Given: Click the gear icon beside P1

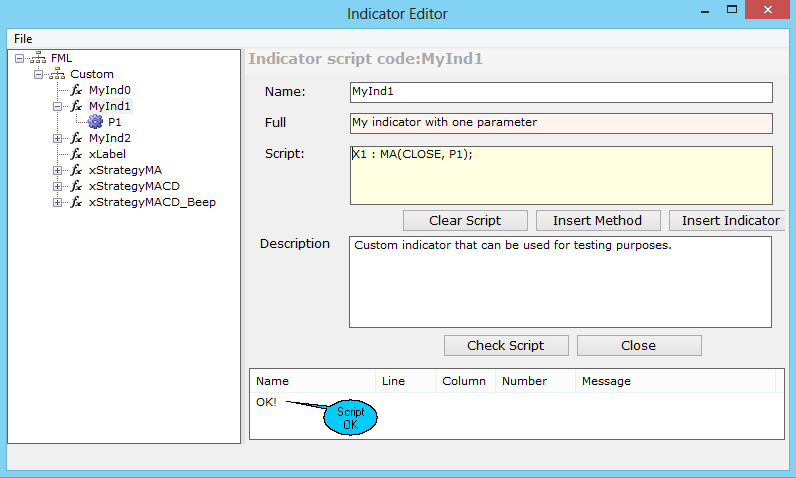Looking at the screenshot, I should pos(96,122).
